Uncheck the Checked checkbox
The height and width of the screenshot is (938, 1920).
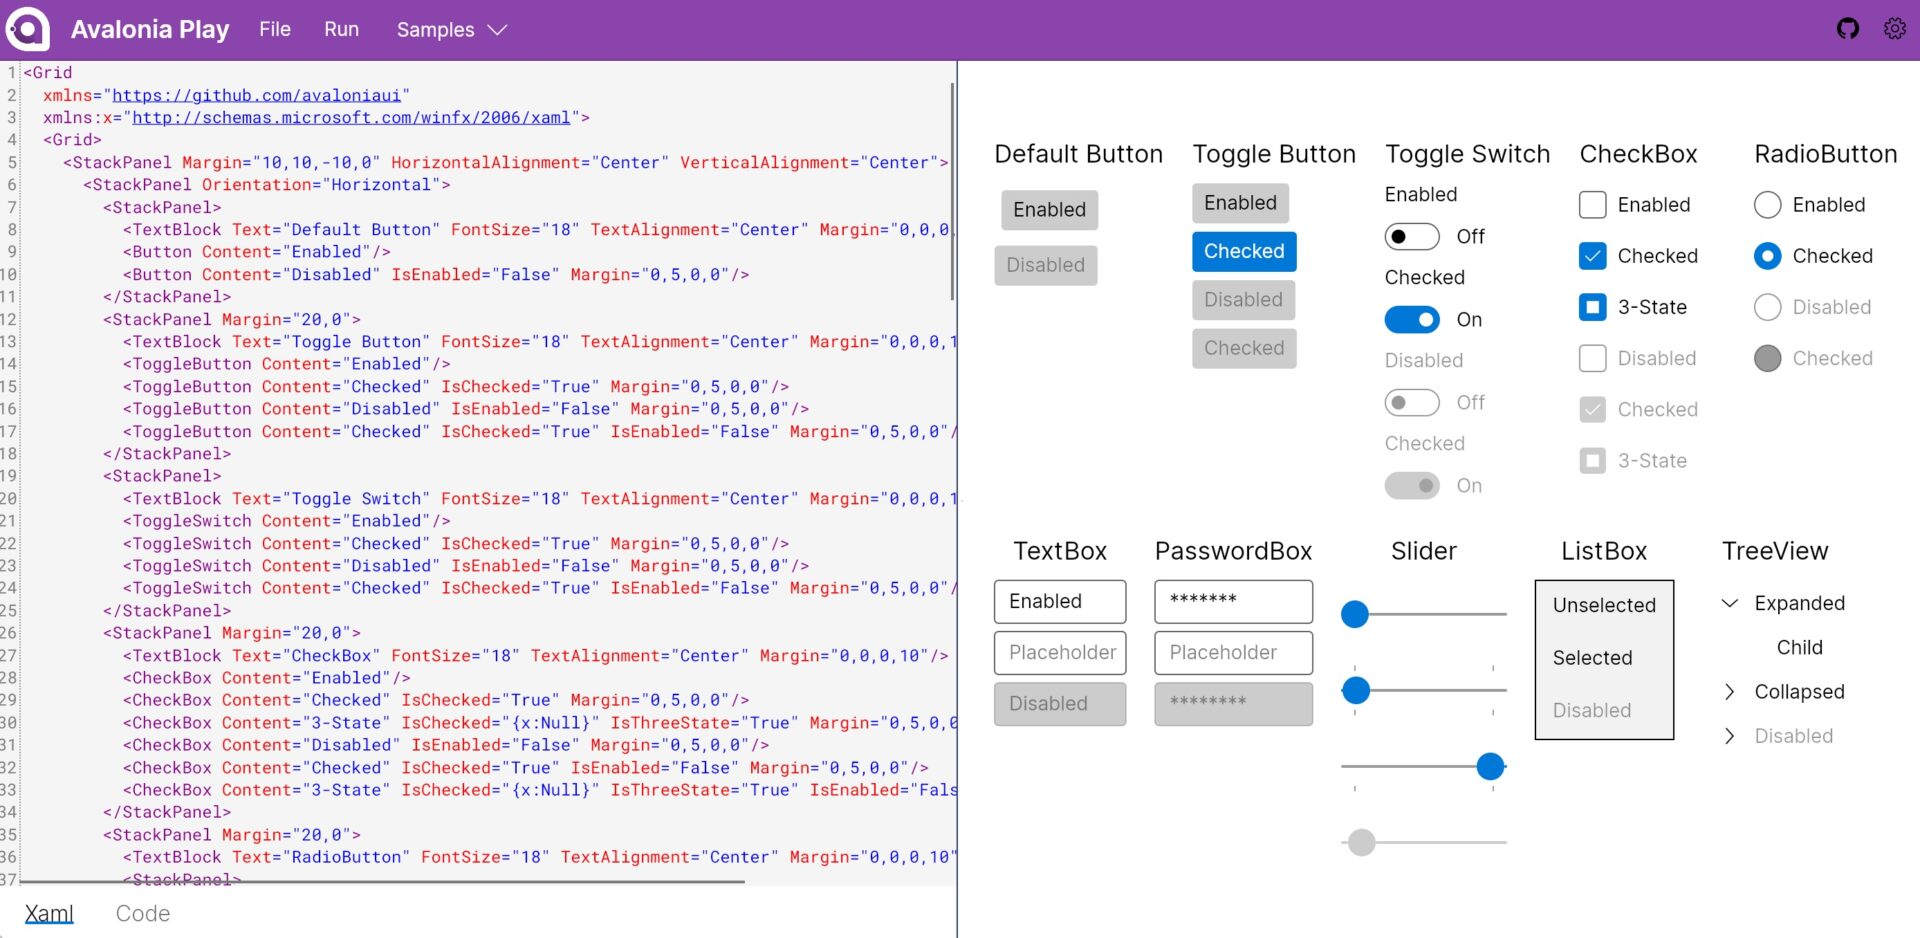click(1592, 255)
